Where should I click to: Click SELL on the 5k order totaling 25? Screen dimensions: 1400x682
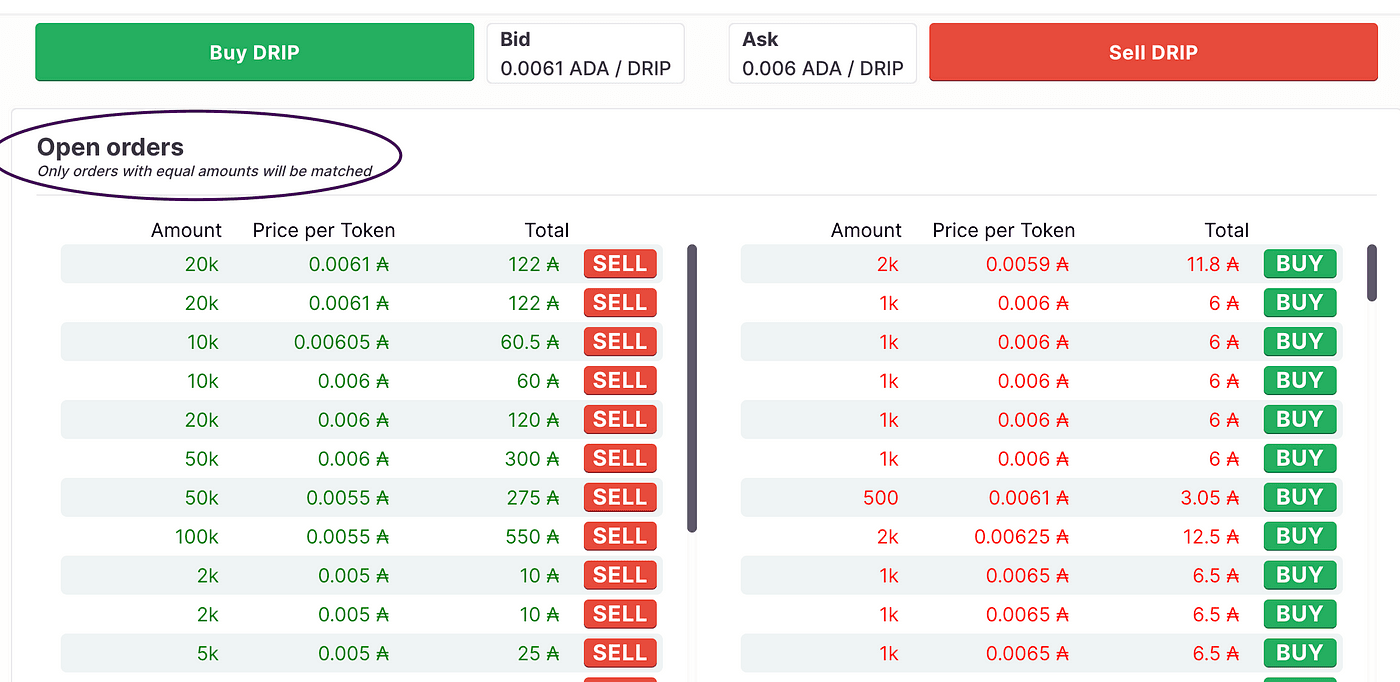click(x=620, y=654)
